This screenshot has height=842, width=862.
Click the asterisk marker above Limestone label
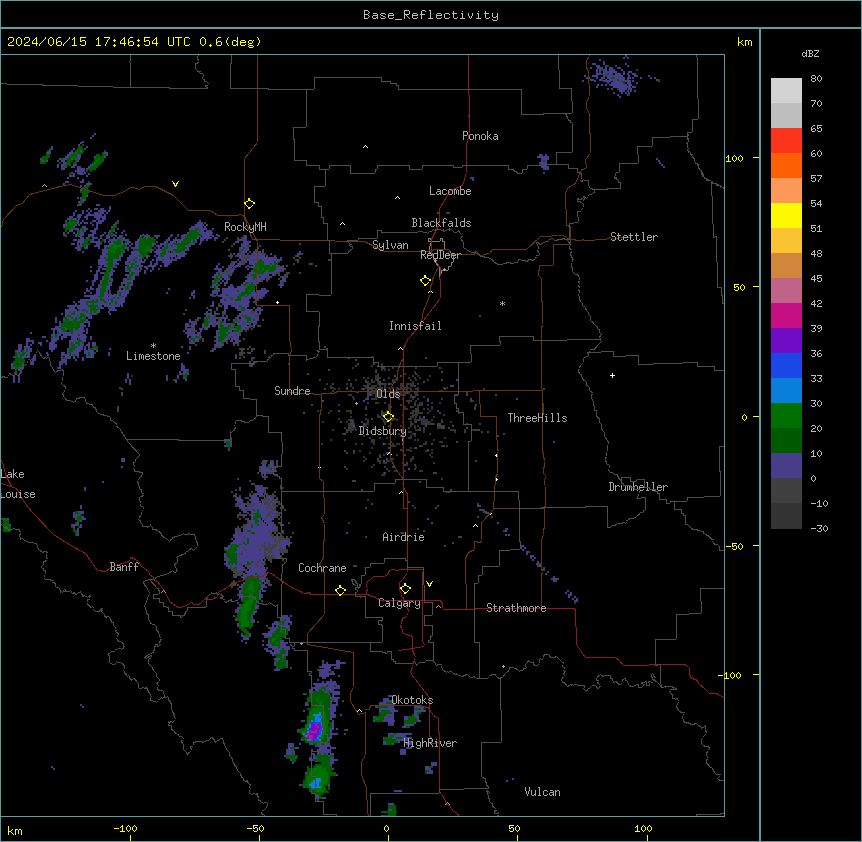click(153, 346)
